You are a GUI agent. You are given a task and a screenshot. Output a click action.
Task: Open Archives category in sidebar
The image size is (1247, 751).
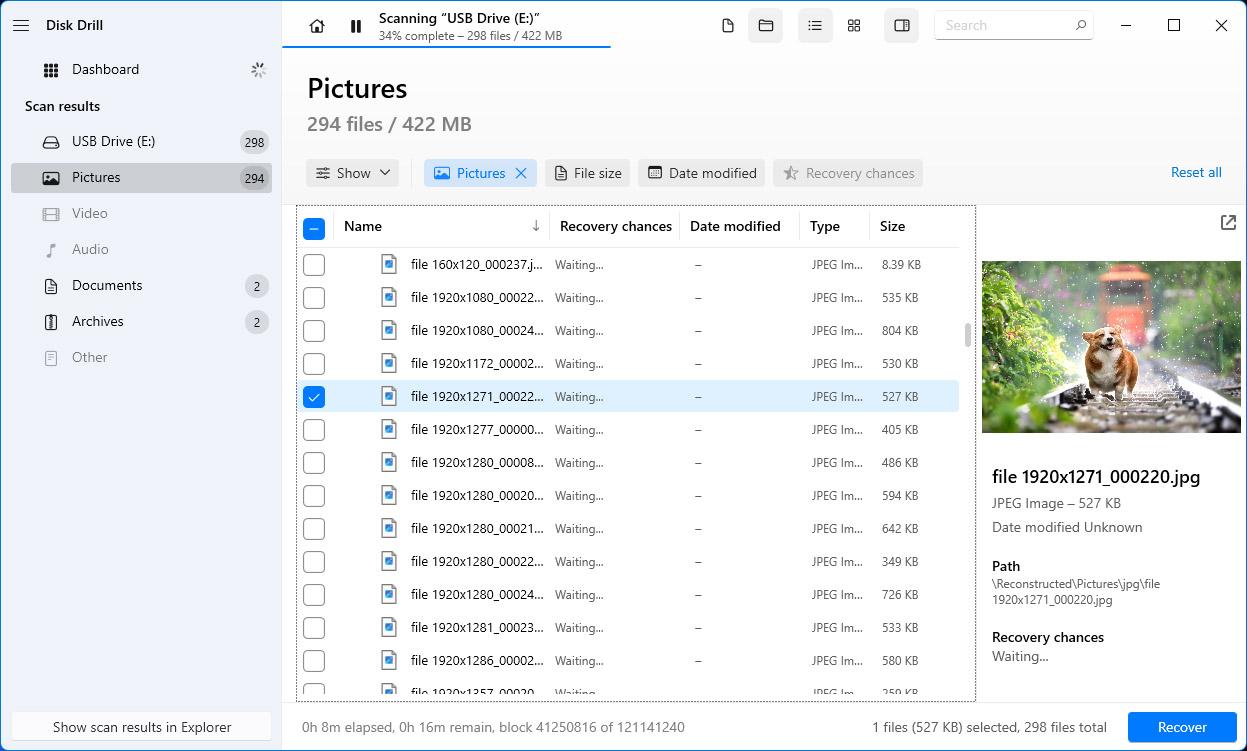coord(98,322)
